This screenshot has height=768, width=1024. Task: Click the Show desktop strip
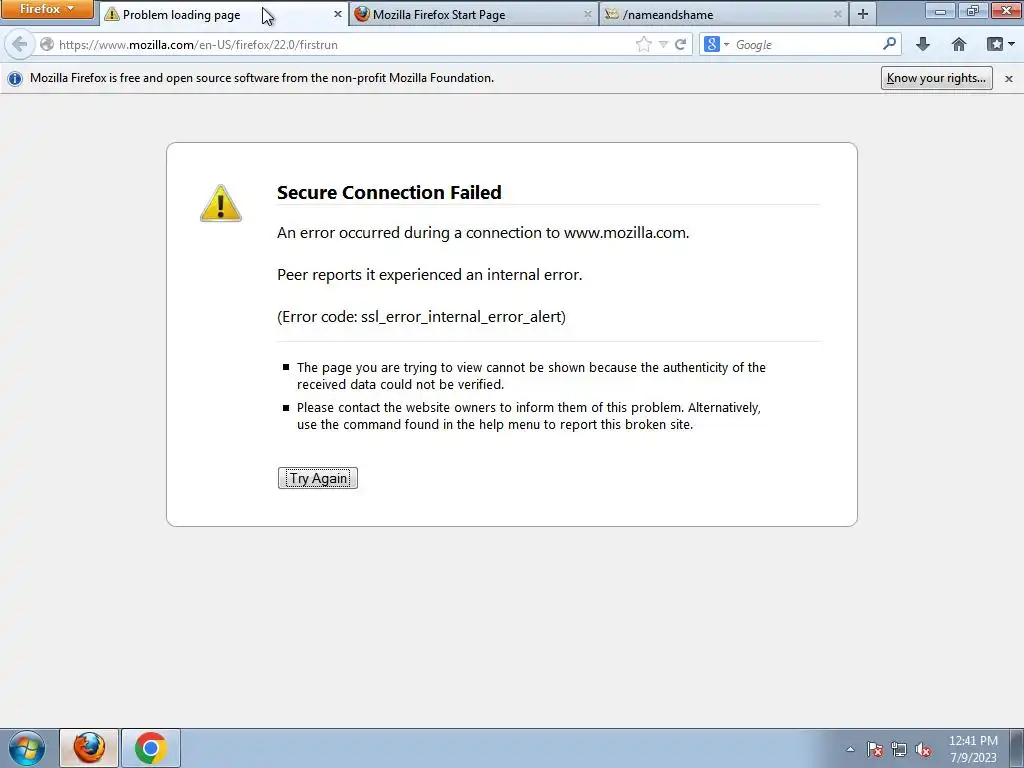[x=1017, y=748]
